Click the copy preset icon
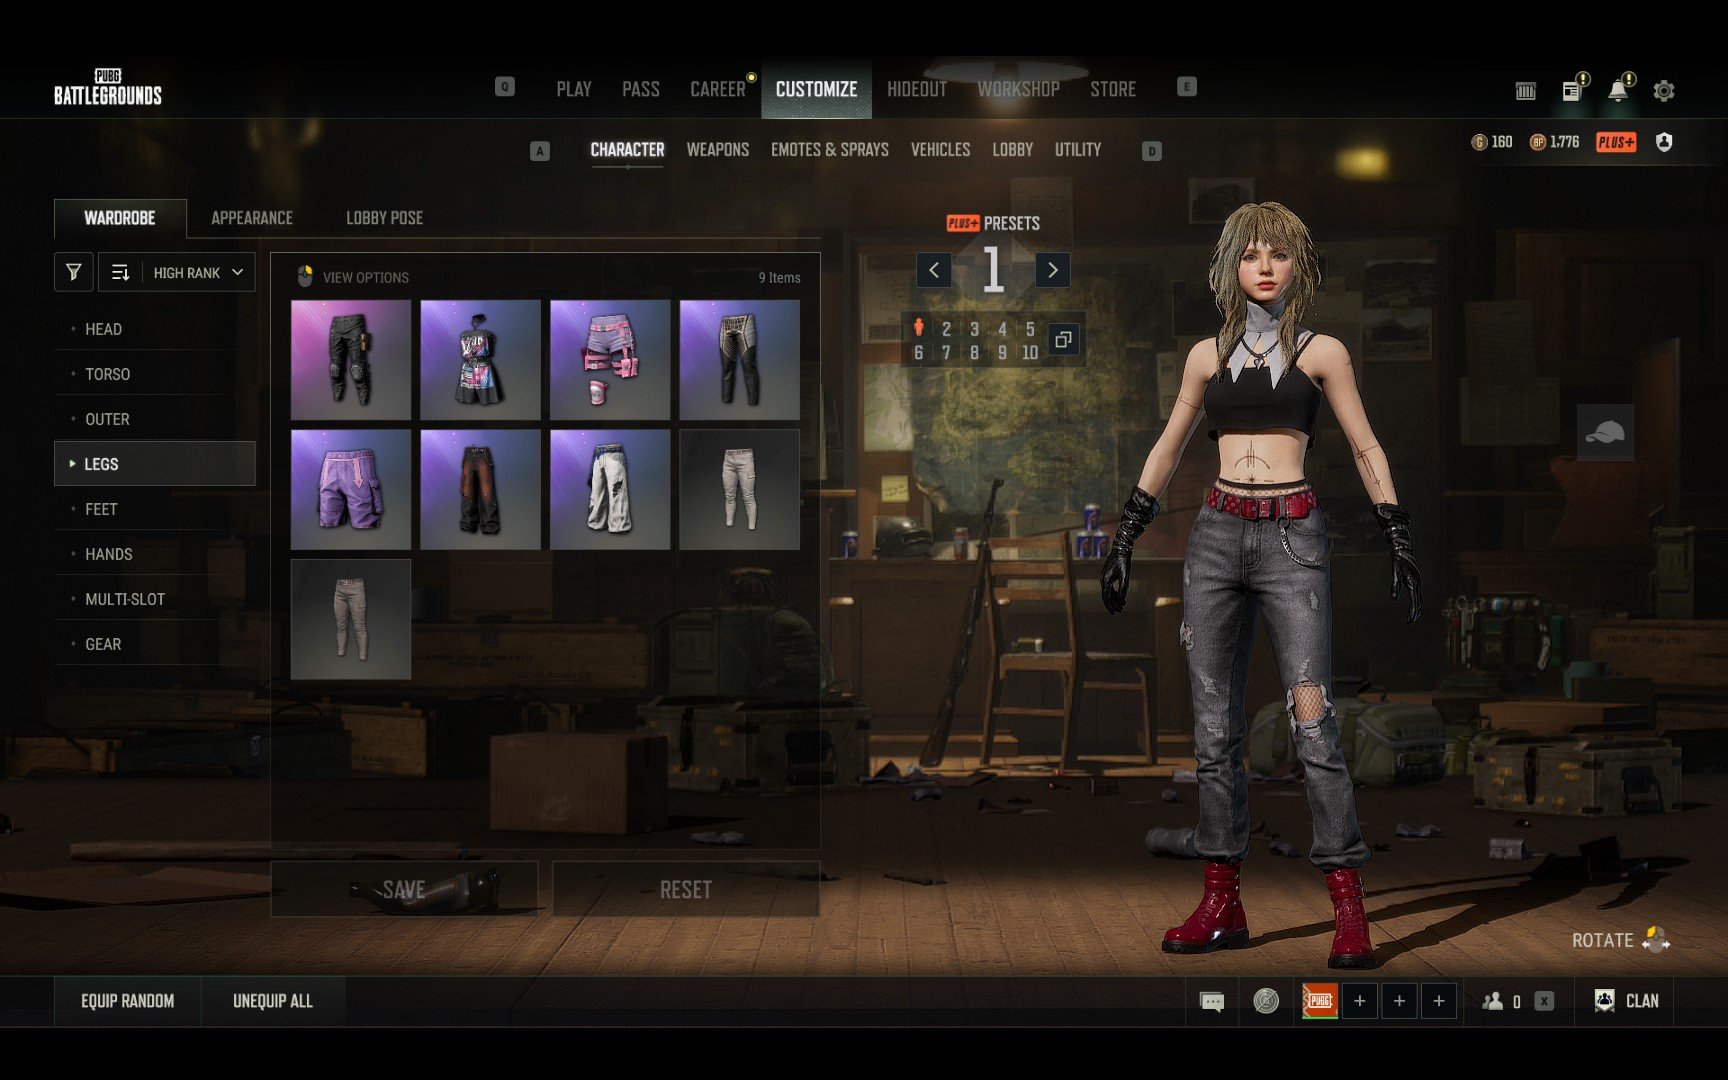The height and width of the screenshot is (1080, 1728). pyautogui.click(x=1063, y=340)
